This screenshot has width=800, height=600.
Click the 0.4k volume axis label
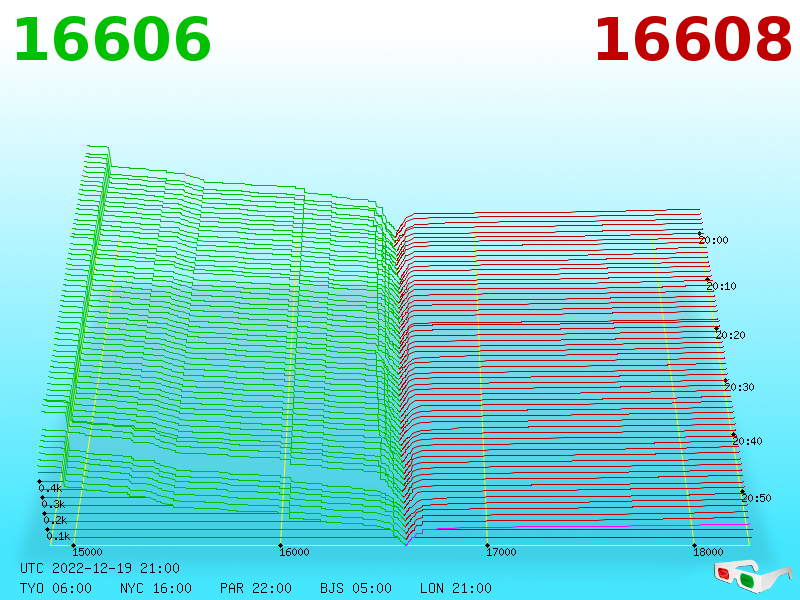tap(51, 488)
